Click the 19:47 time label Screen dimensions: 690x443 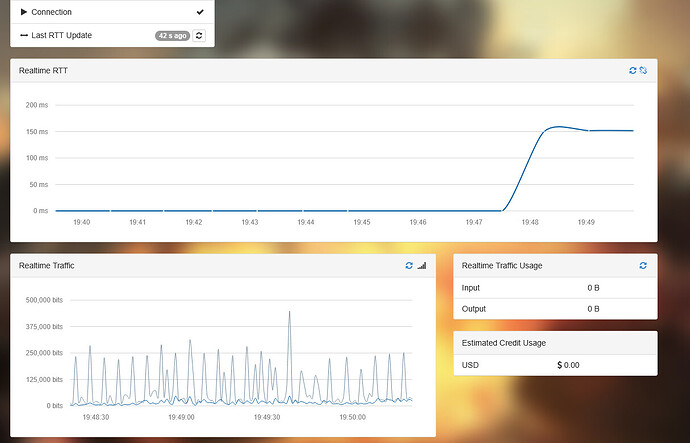point(474,223)
